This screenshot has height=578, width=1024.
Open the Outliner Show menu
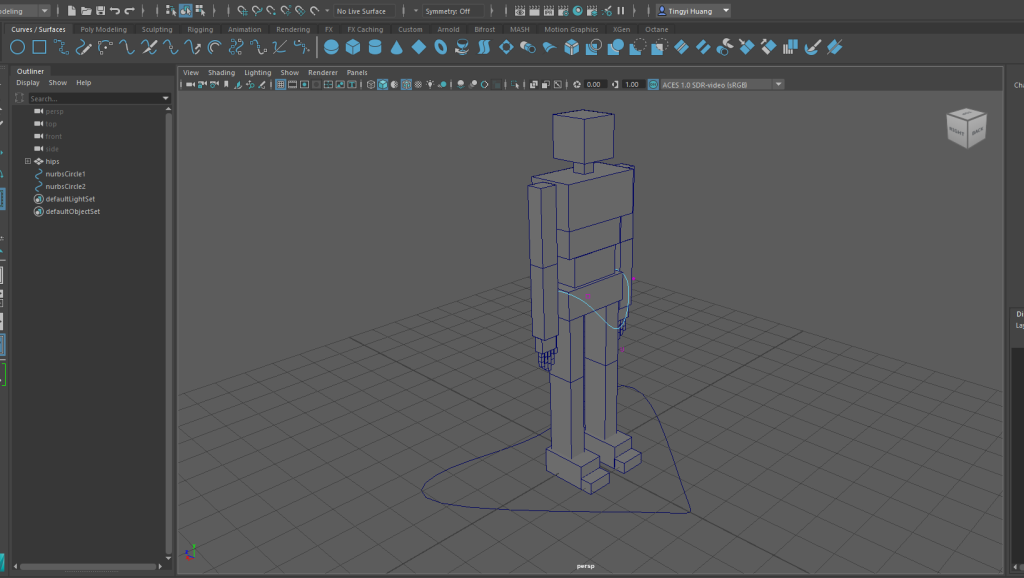click(57, 83)
